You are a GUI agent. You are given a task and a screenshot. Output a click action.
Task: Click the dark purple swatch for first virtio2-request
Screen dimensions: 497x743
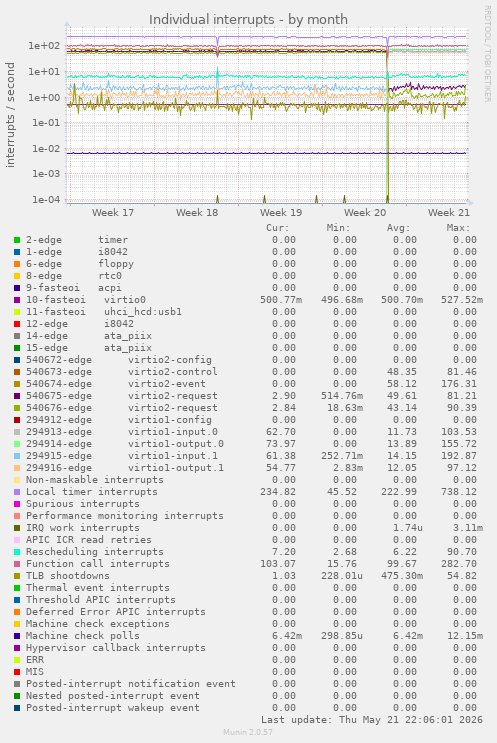point(17,396)
